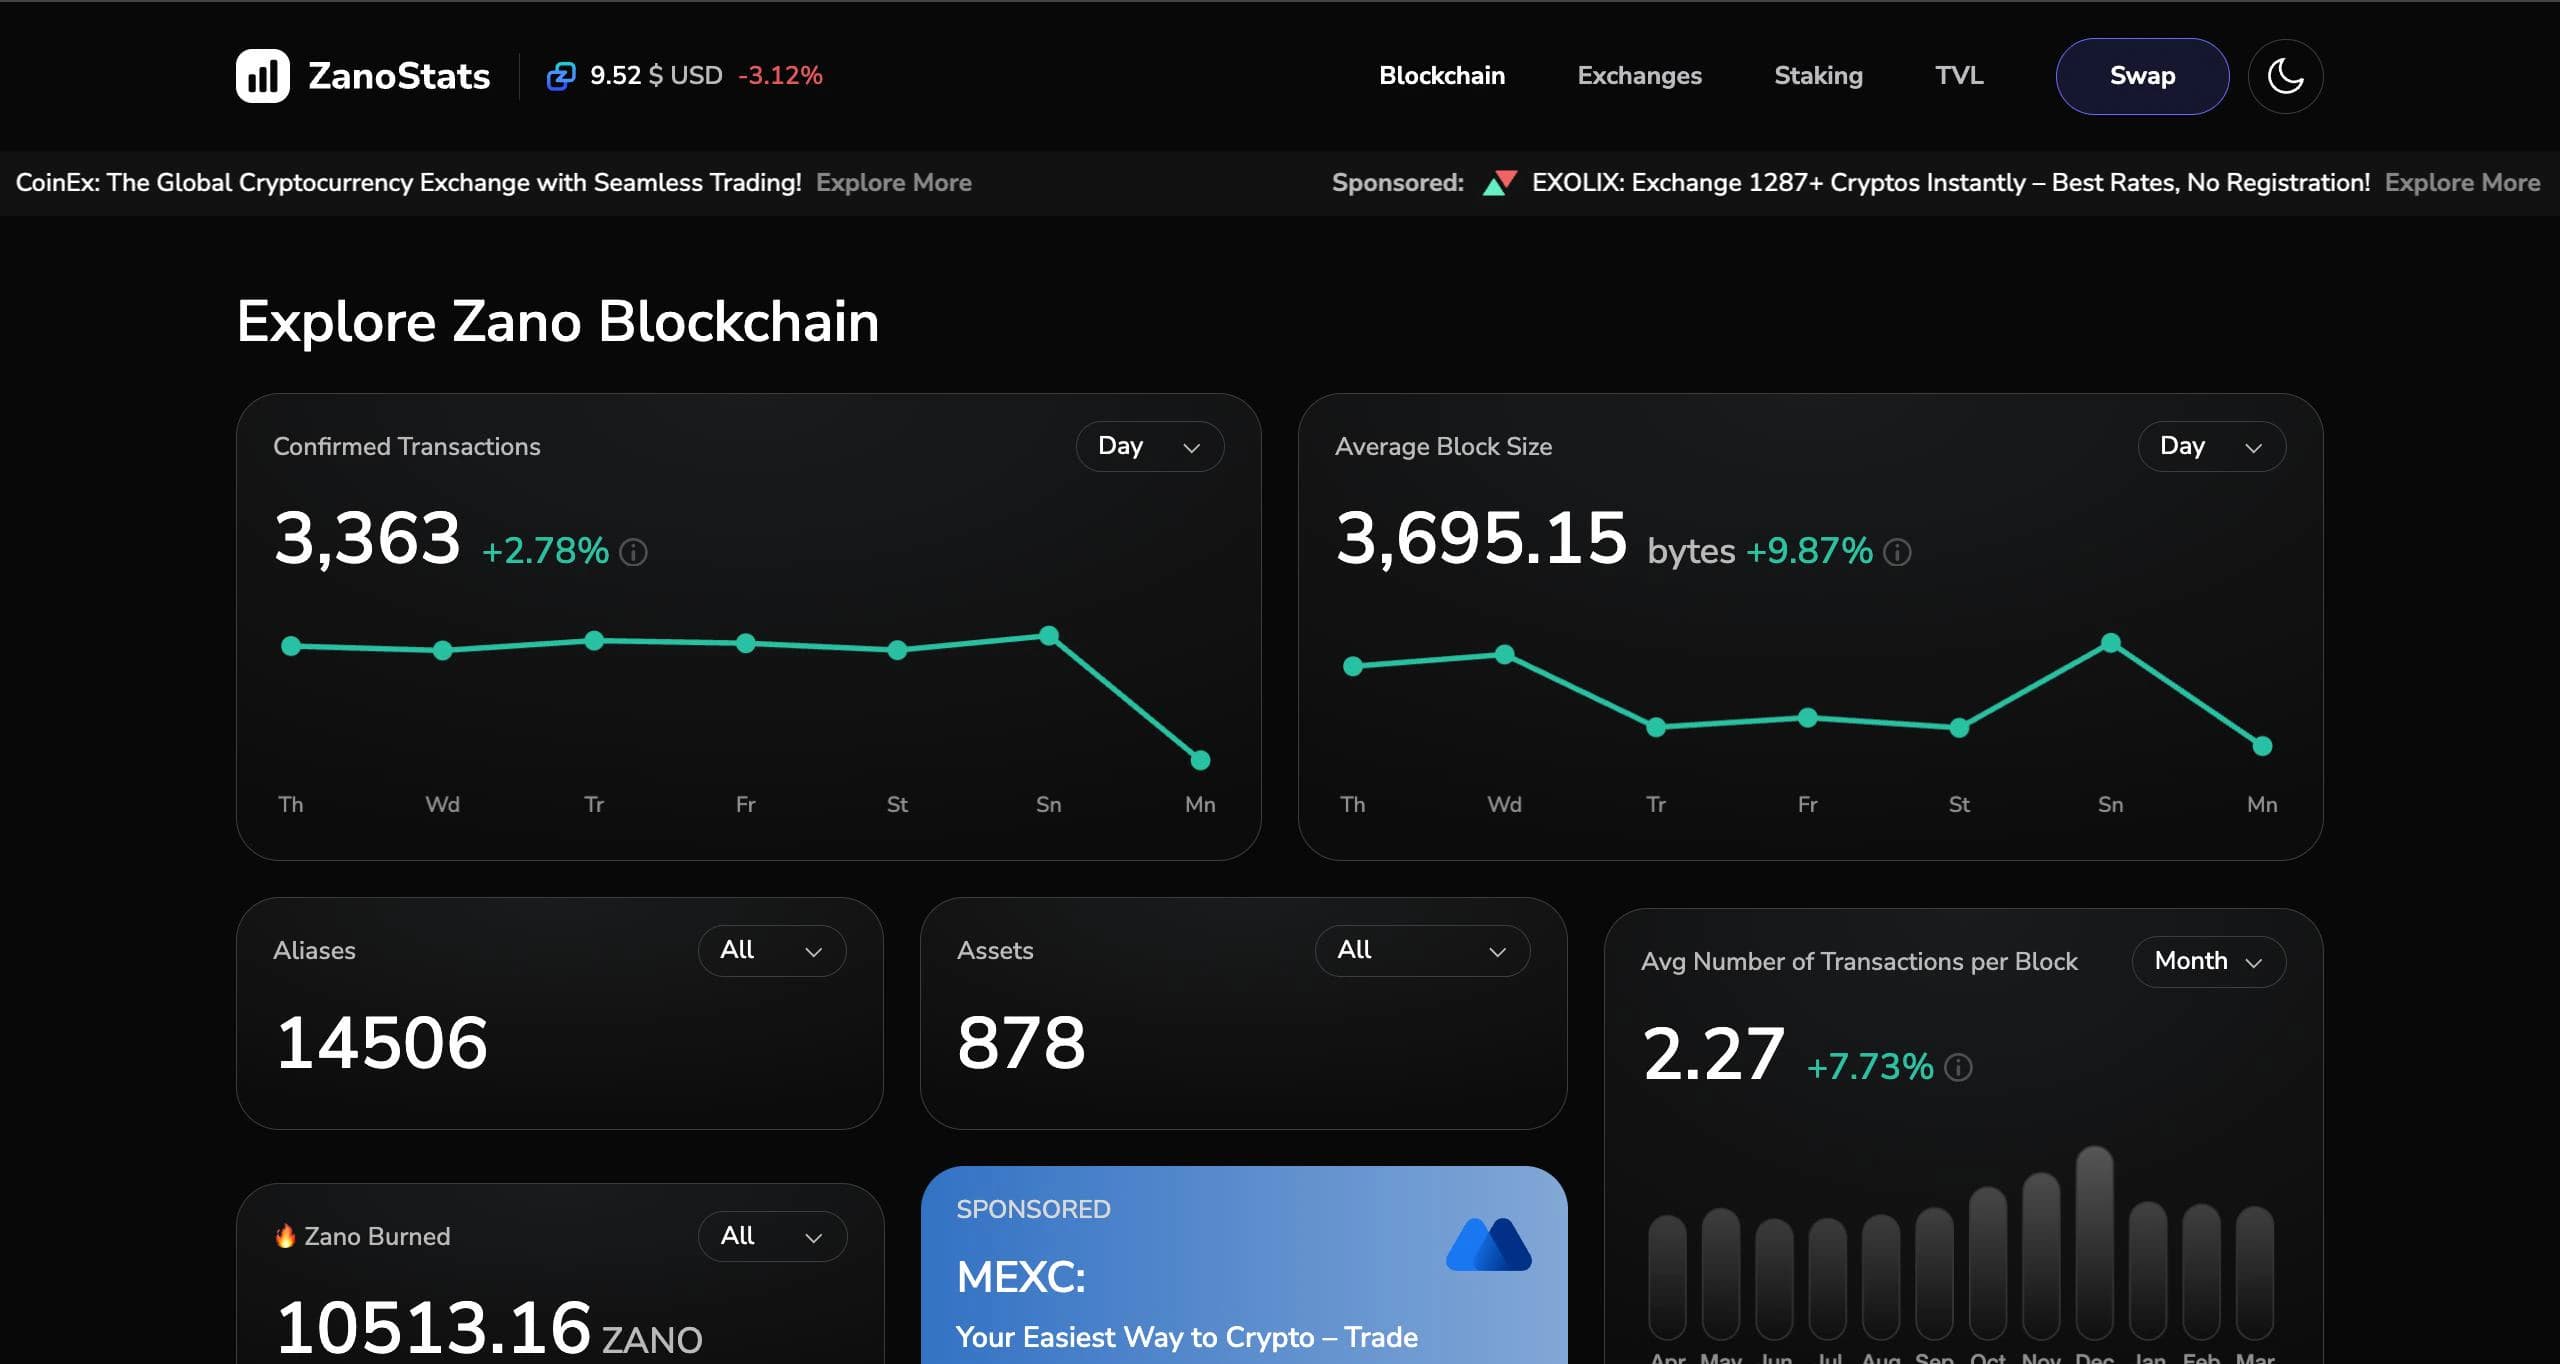Screen dimensions: 2560x1364
Task: Click the Zano coin icon beside price
Action: [x=561, y=76]
